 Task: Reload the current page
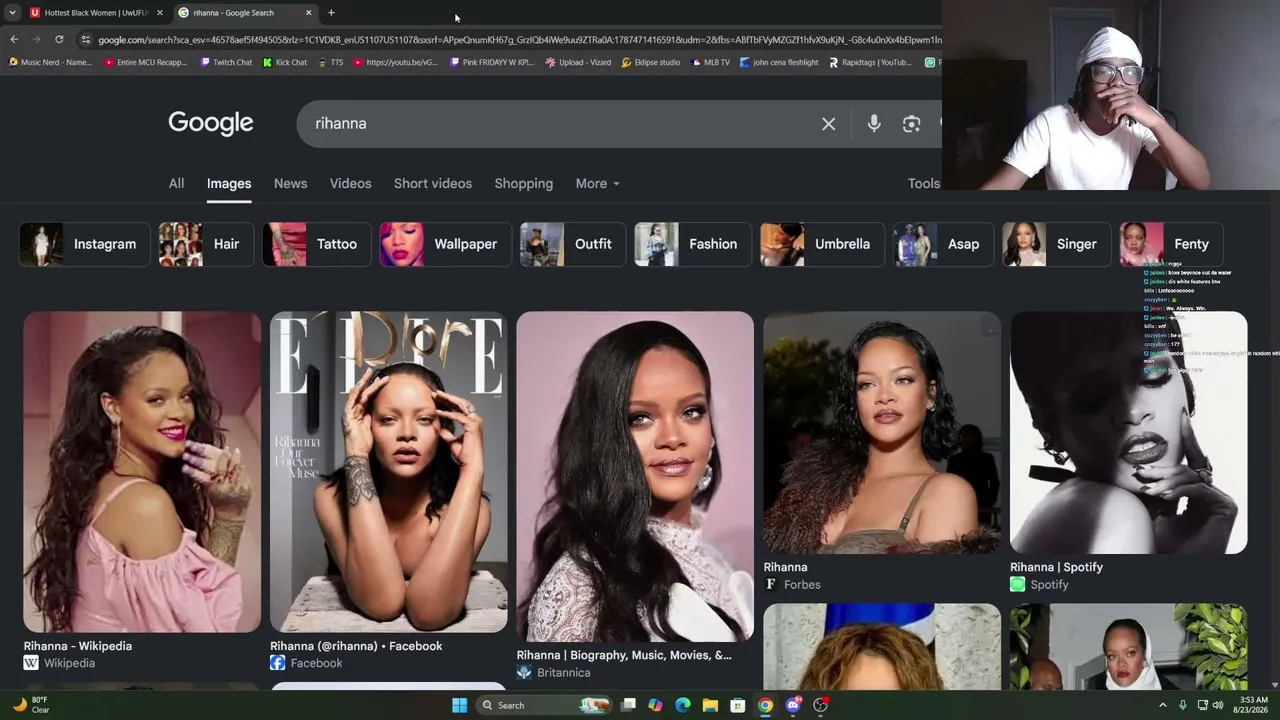pyautogui.click(x=59, y=40)
